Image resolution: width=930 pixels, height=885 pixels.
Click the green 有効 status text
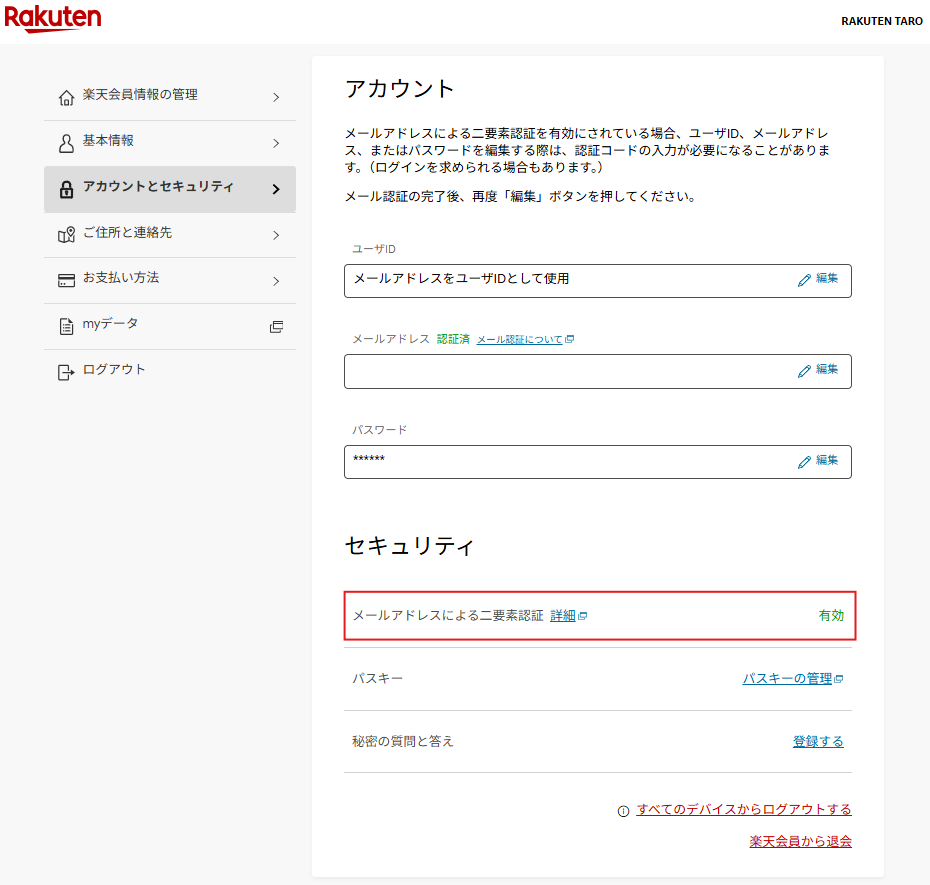click(832, 616)
